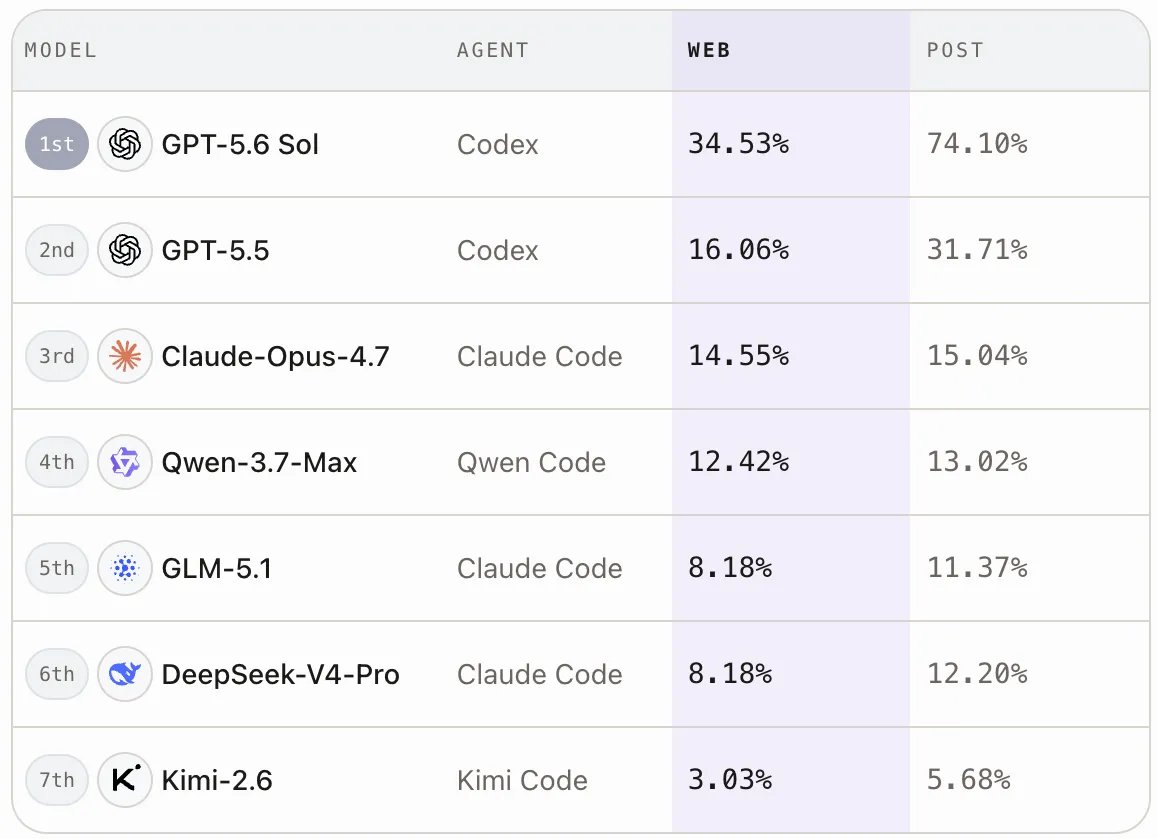Click the MODEL column header

[x=61, y=50]
